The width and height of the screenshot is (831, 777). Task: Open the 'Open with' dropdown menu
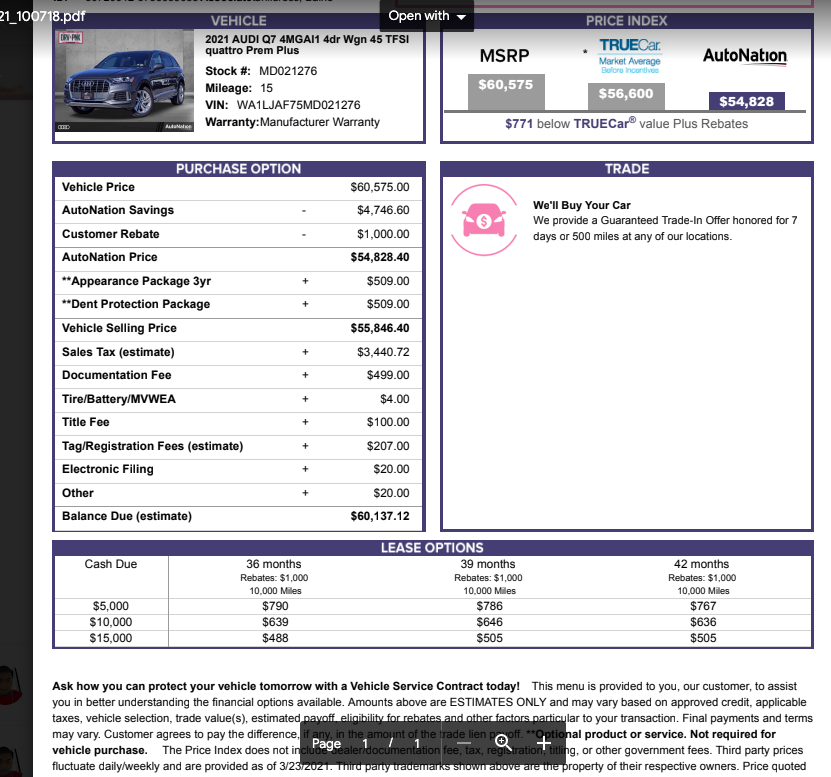[x=427, y=16]
